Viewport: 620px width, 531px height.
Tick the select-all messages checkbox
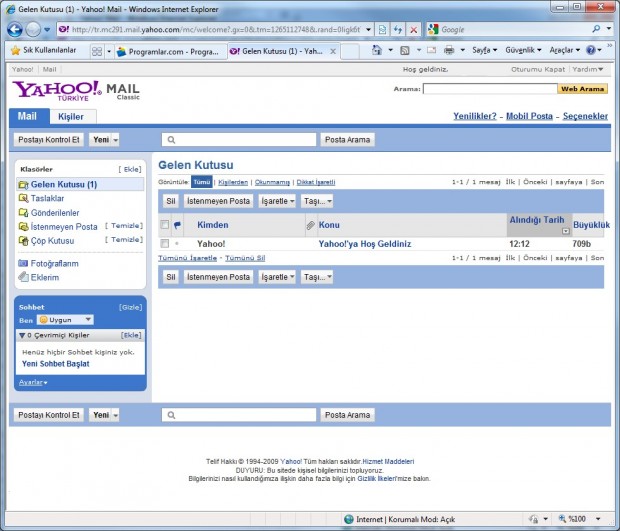tap(164, 225)
